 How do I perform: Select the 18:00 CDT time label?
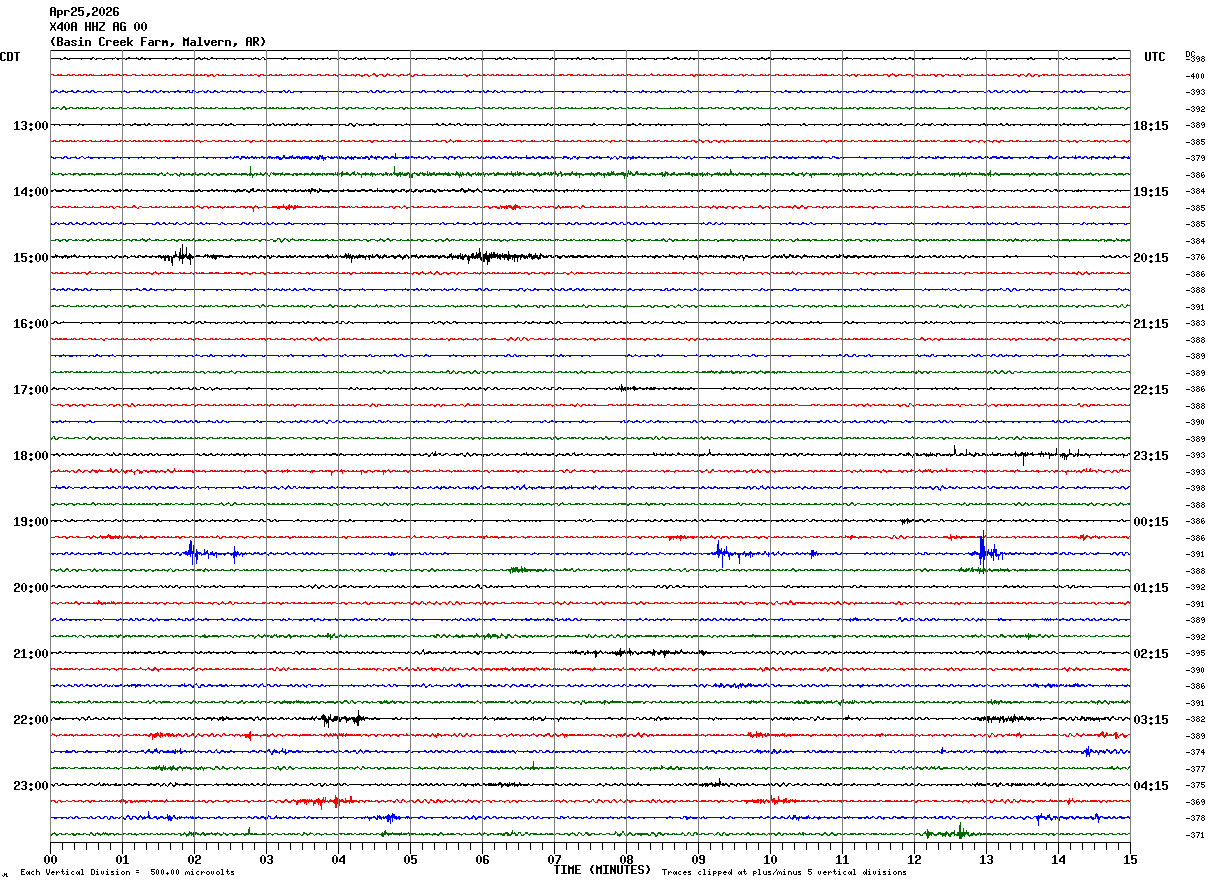click(30, 456)
